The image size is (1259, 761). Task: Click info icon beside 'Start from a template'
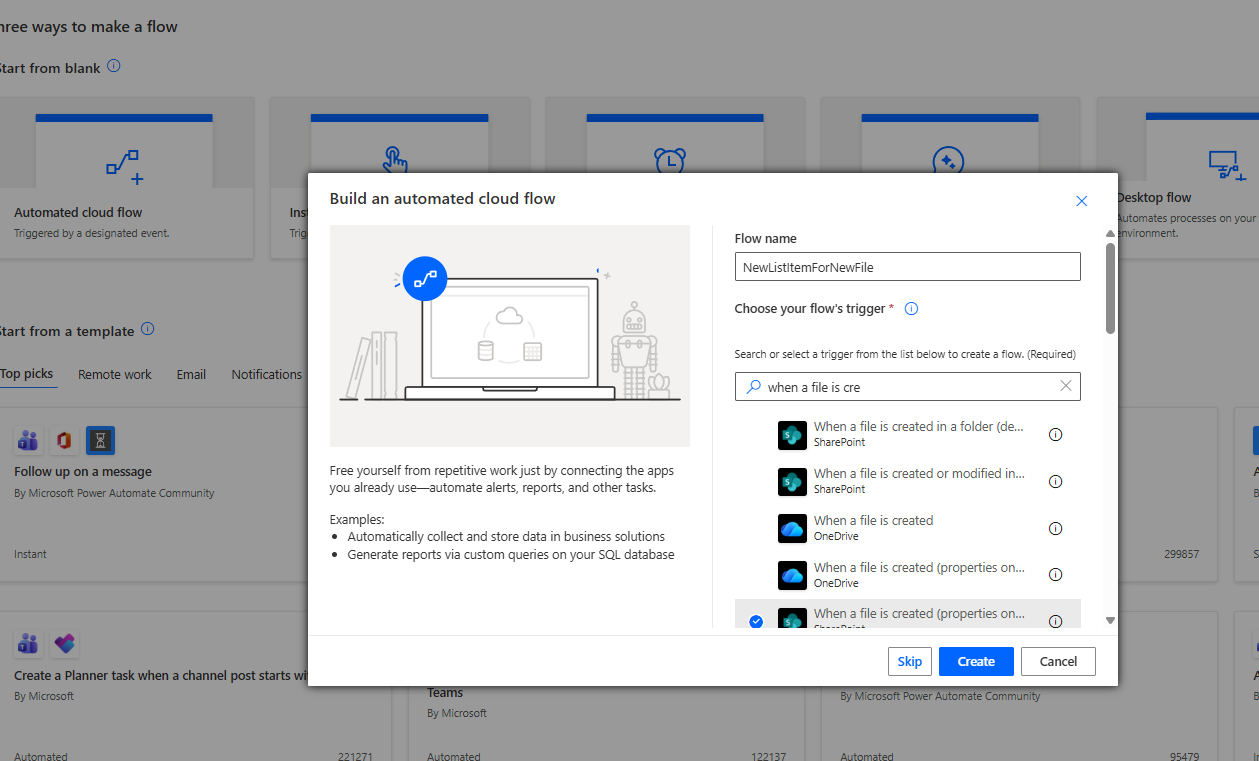tap(147, 329)
